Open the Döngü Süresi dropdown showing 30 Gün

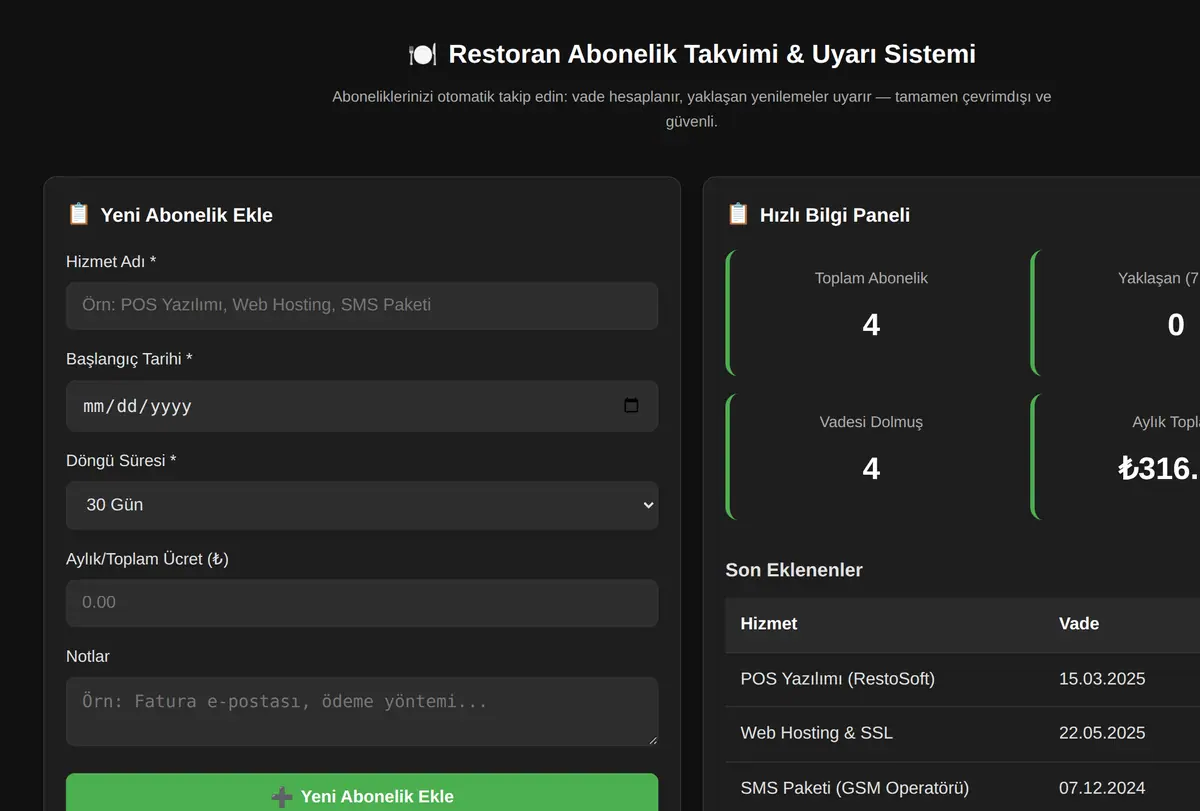pos(362,505)
